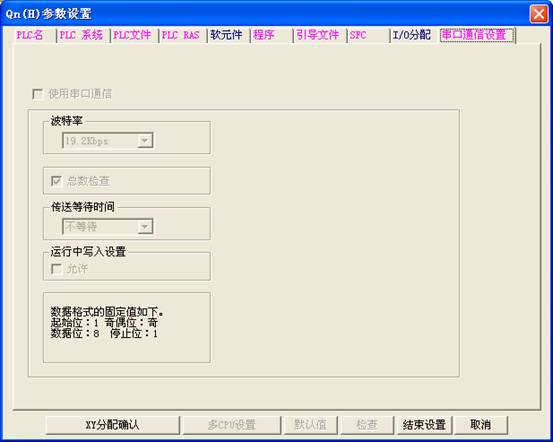Image resolution: width=553 pixels, height=442 pixels.
Task: Click the 结束设置 button
Action: tap(424, 425)
